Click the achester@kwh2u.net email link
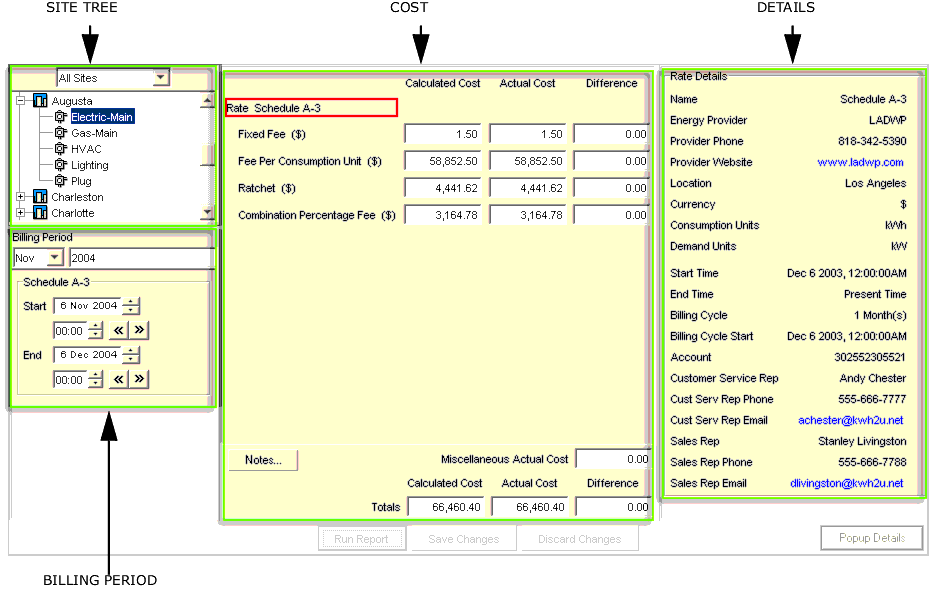 [850, 420]
